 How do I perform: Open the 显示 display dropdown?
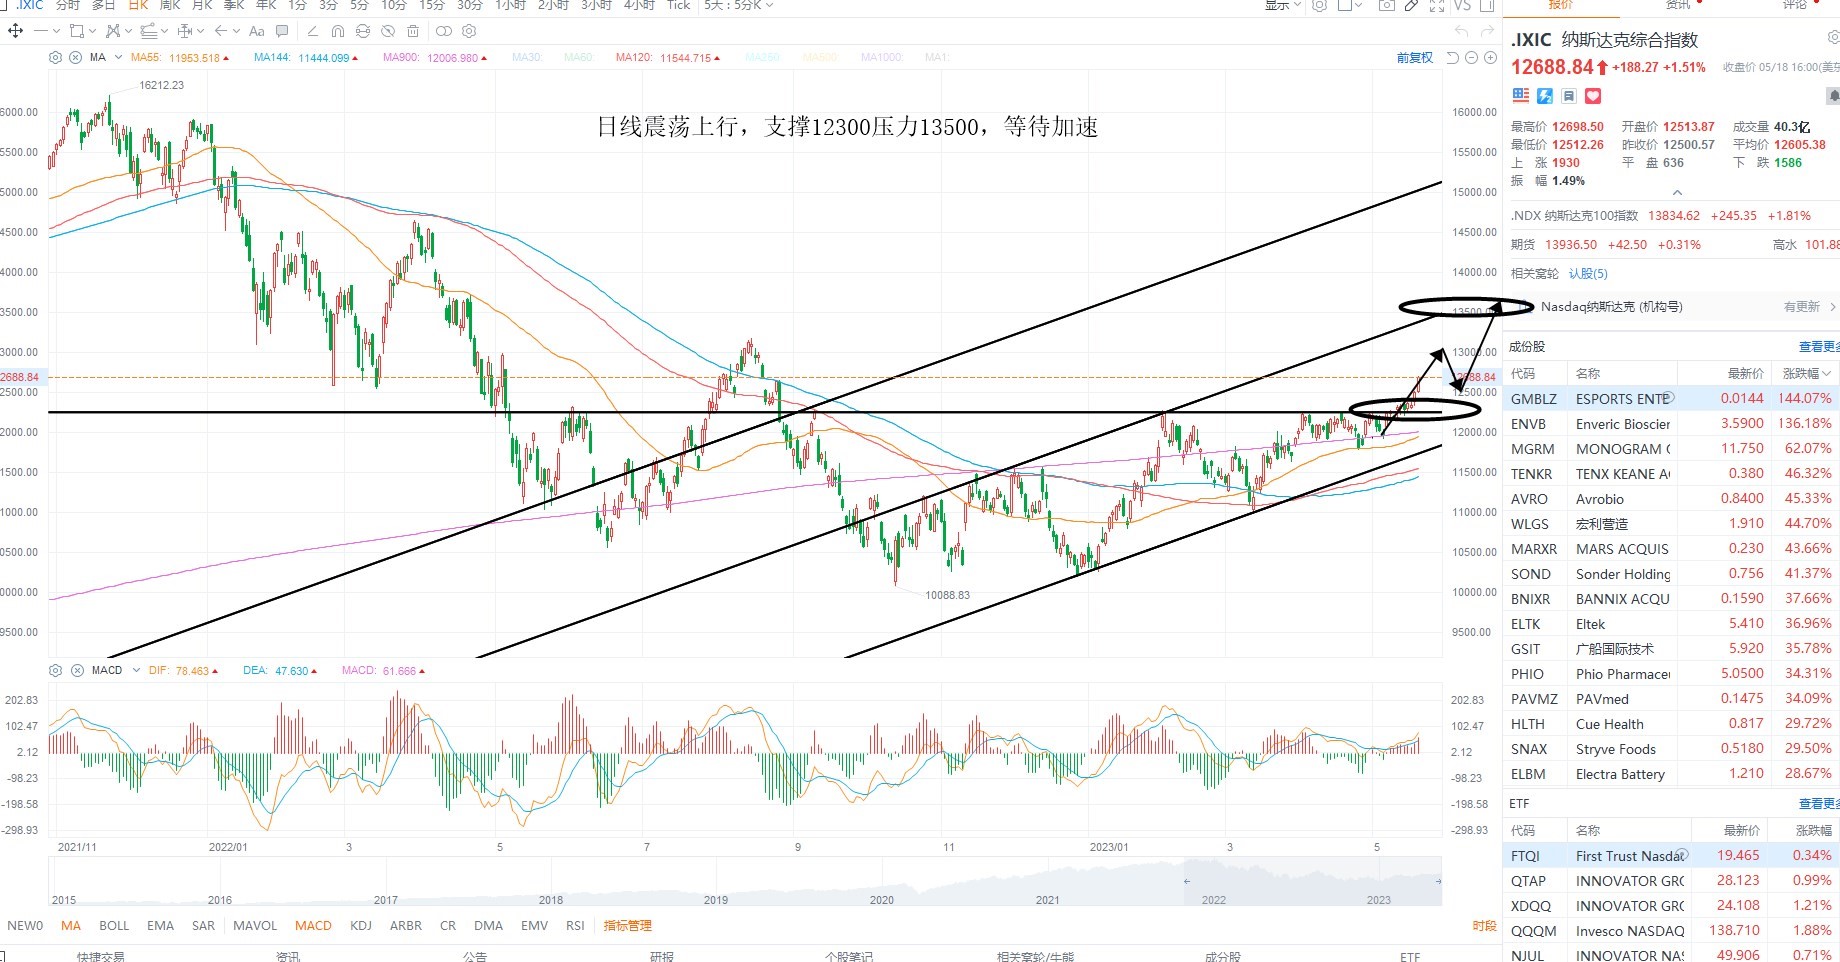pyautogui.click(x=1283, y=5)
